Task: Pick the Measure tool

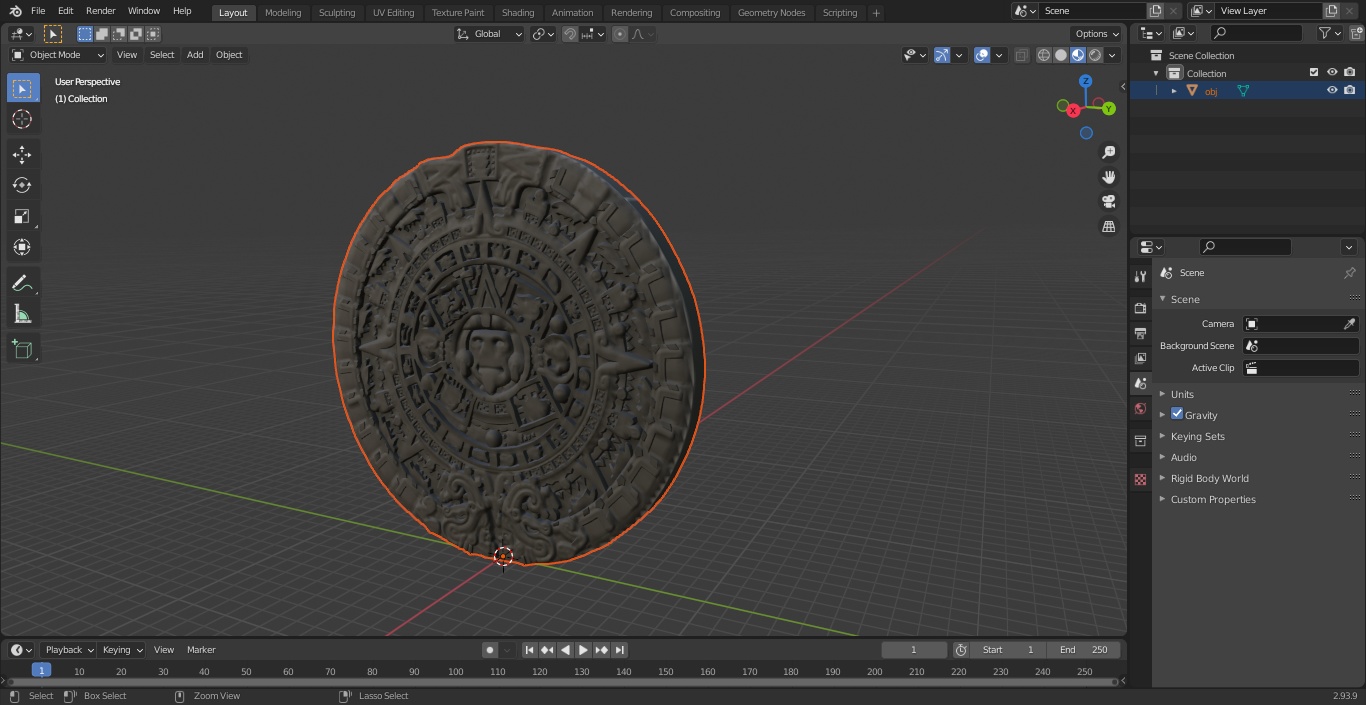Action: pyautogui.click(x=22, y=314)
